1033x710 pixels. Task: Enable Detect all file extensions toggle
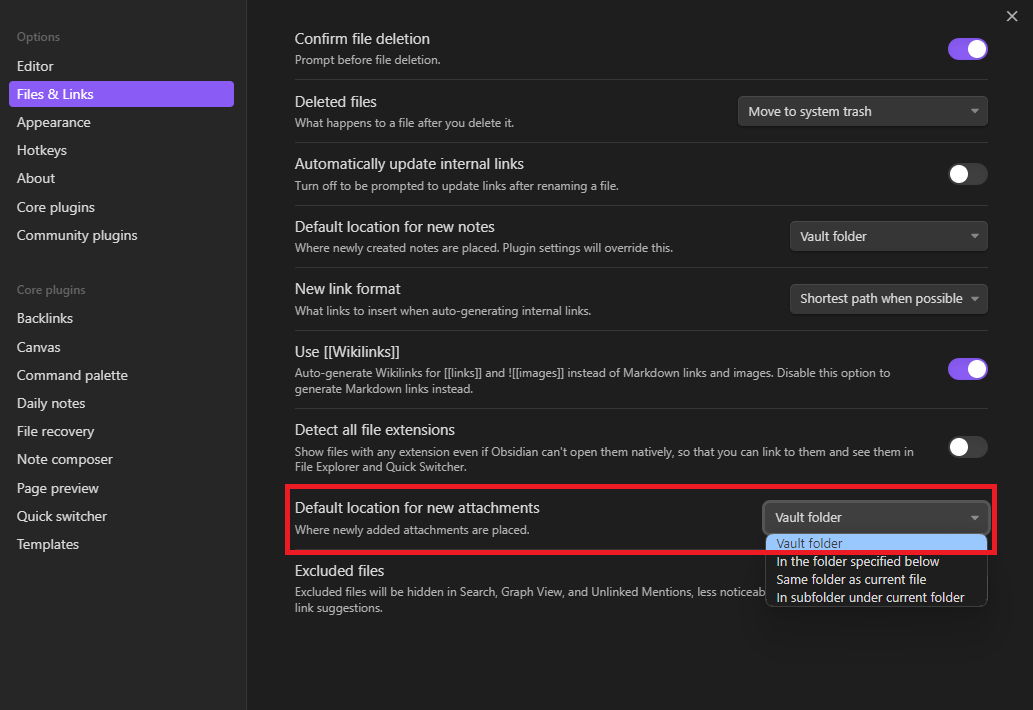967,447
